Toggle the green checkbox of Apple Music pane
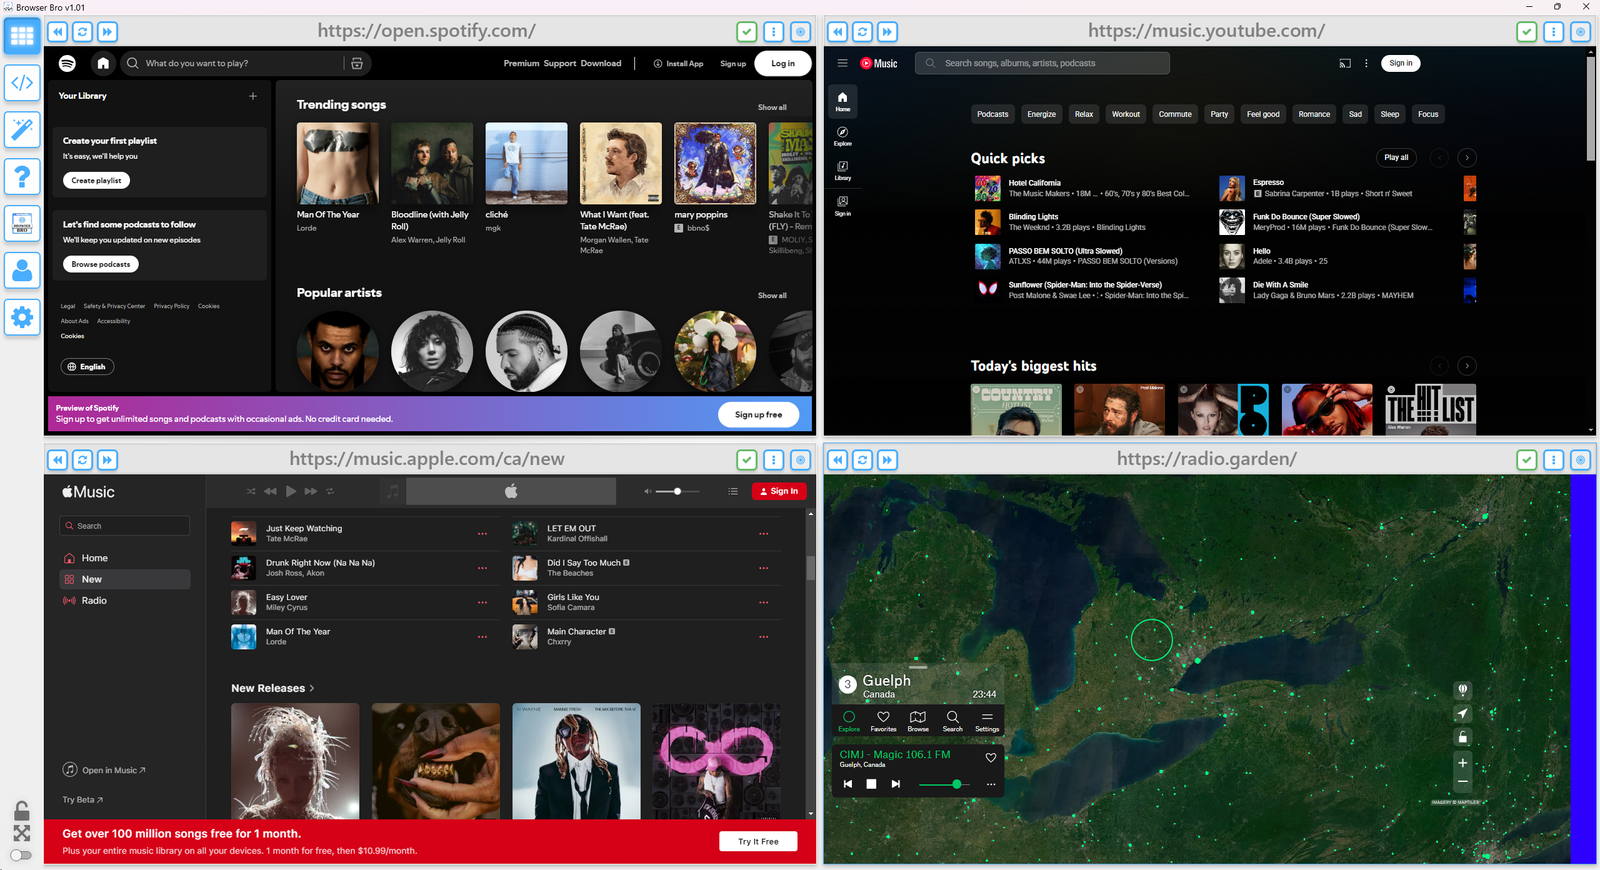 tap(747, 460)
